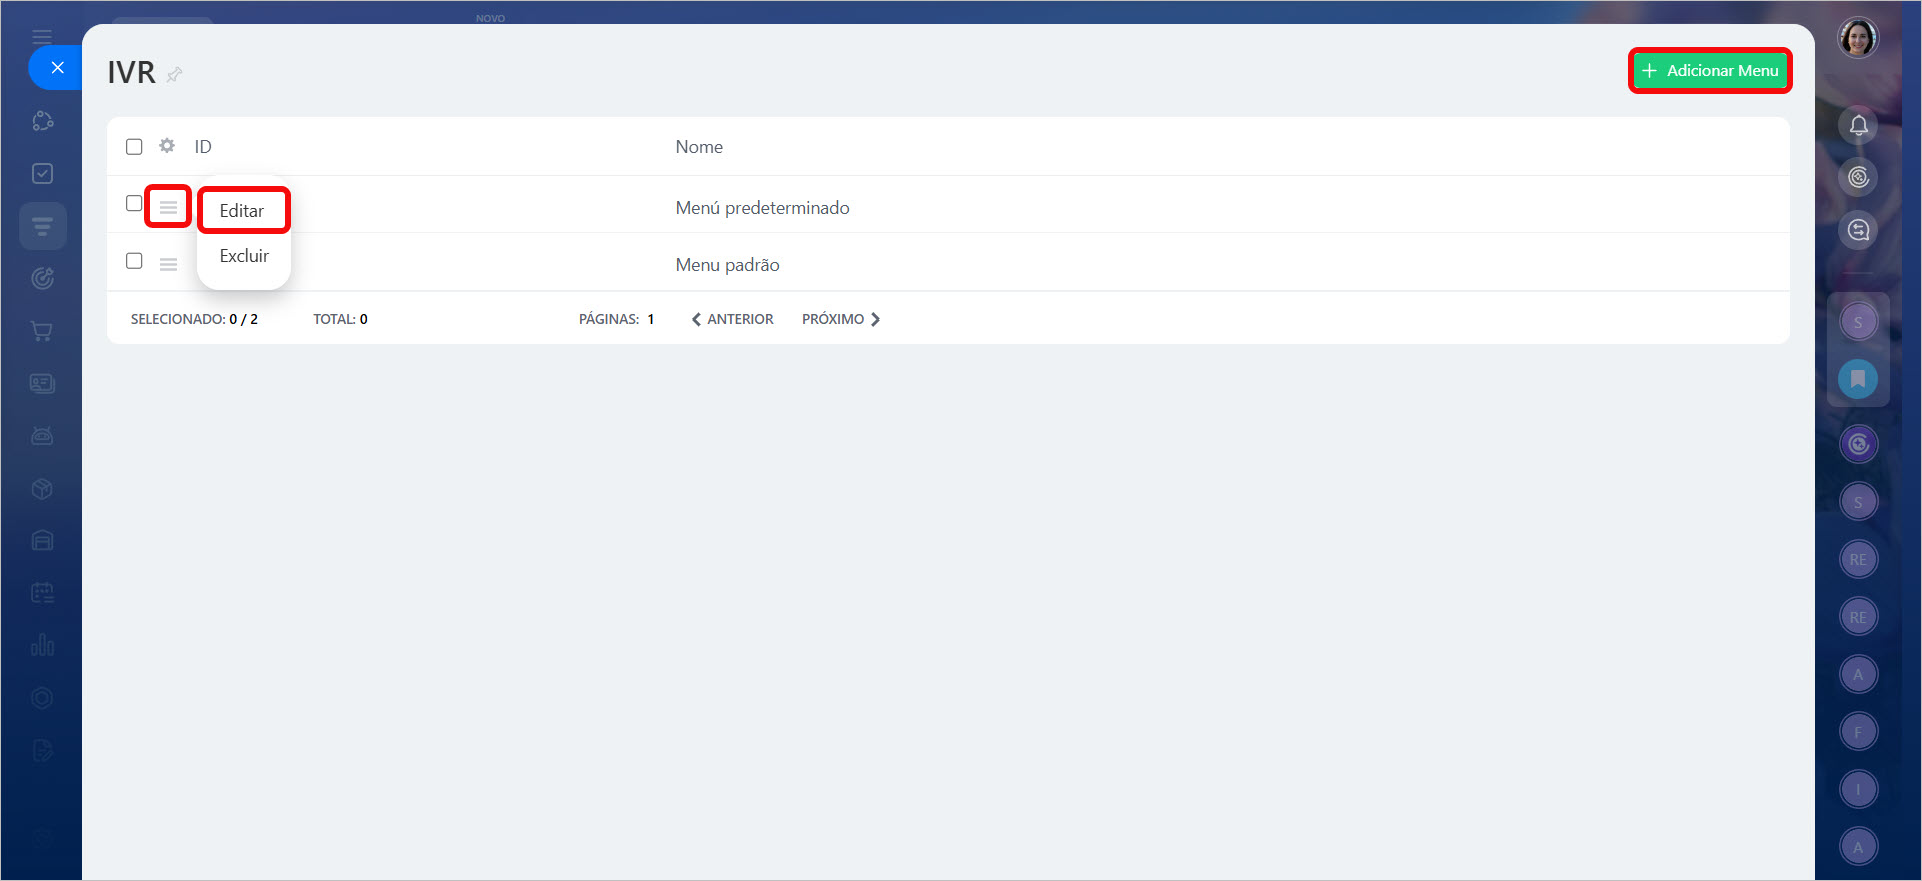Open the target goal icon in sidebar
Image resolution: width=1922 pixels, height=881 pixels.
(42, 278)
